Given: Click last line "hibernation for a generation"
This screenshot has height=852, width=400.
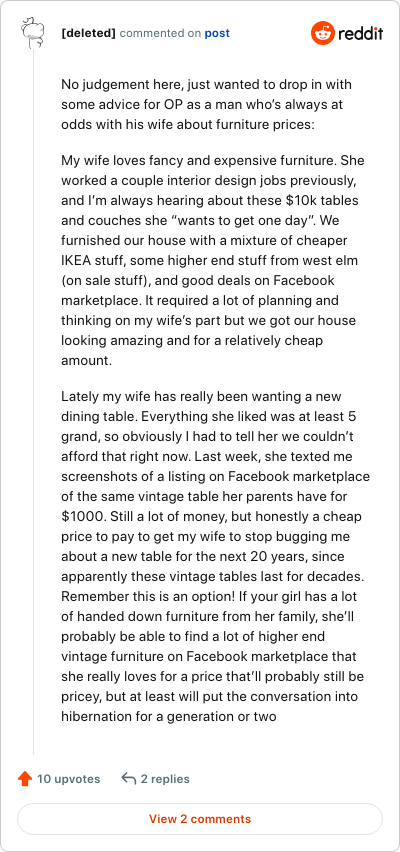Looking at the screenshot, I should (168, 716).
